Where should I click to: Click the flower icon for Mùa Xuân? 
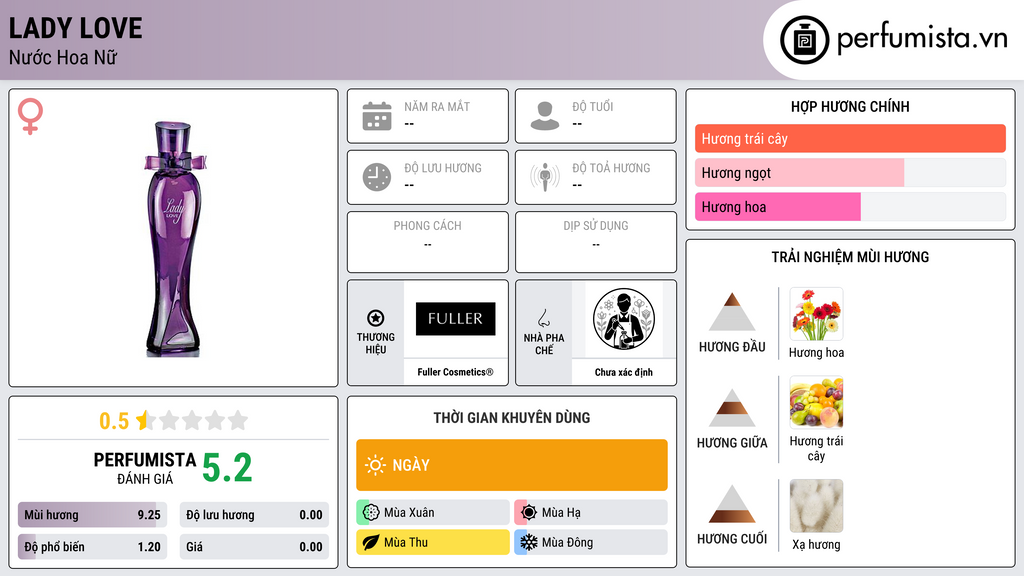(x=371, y=513)
